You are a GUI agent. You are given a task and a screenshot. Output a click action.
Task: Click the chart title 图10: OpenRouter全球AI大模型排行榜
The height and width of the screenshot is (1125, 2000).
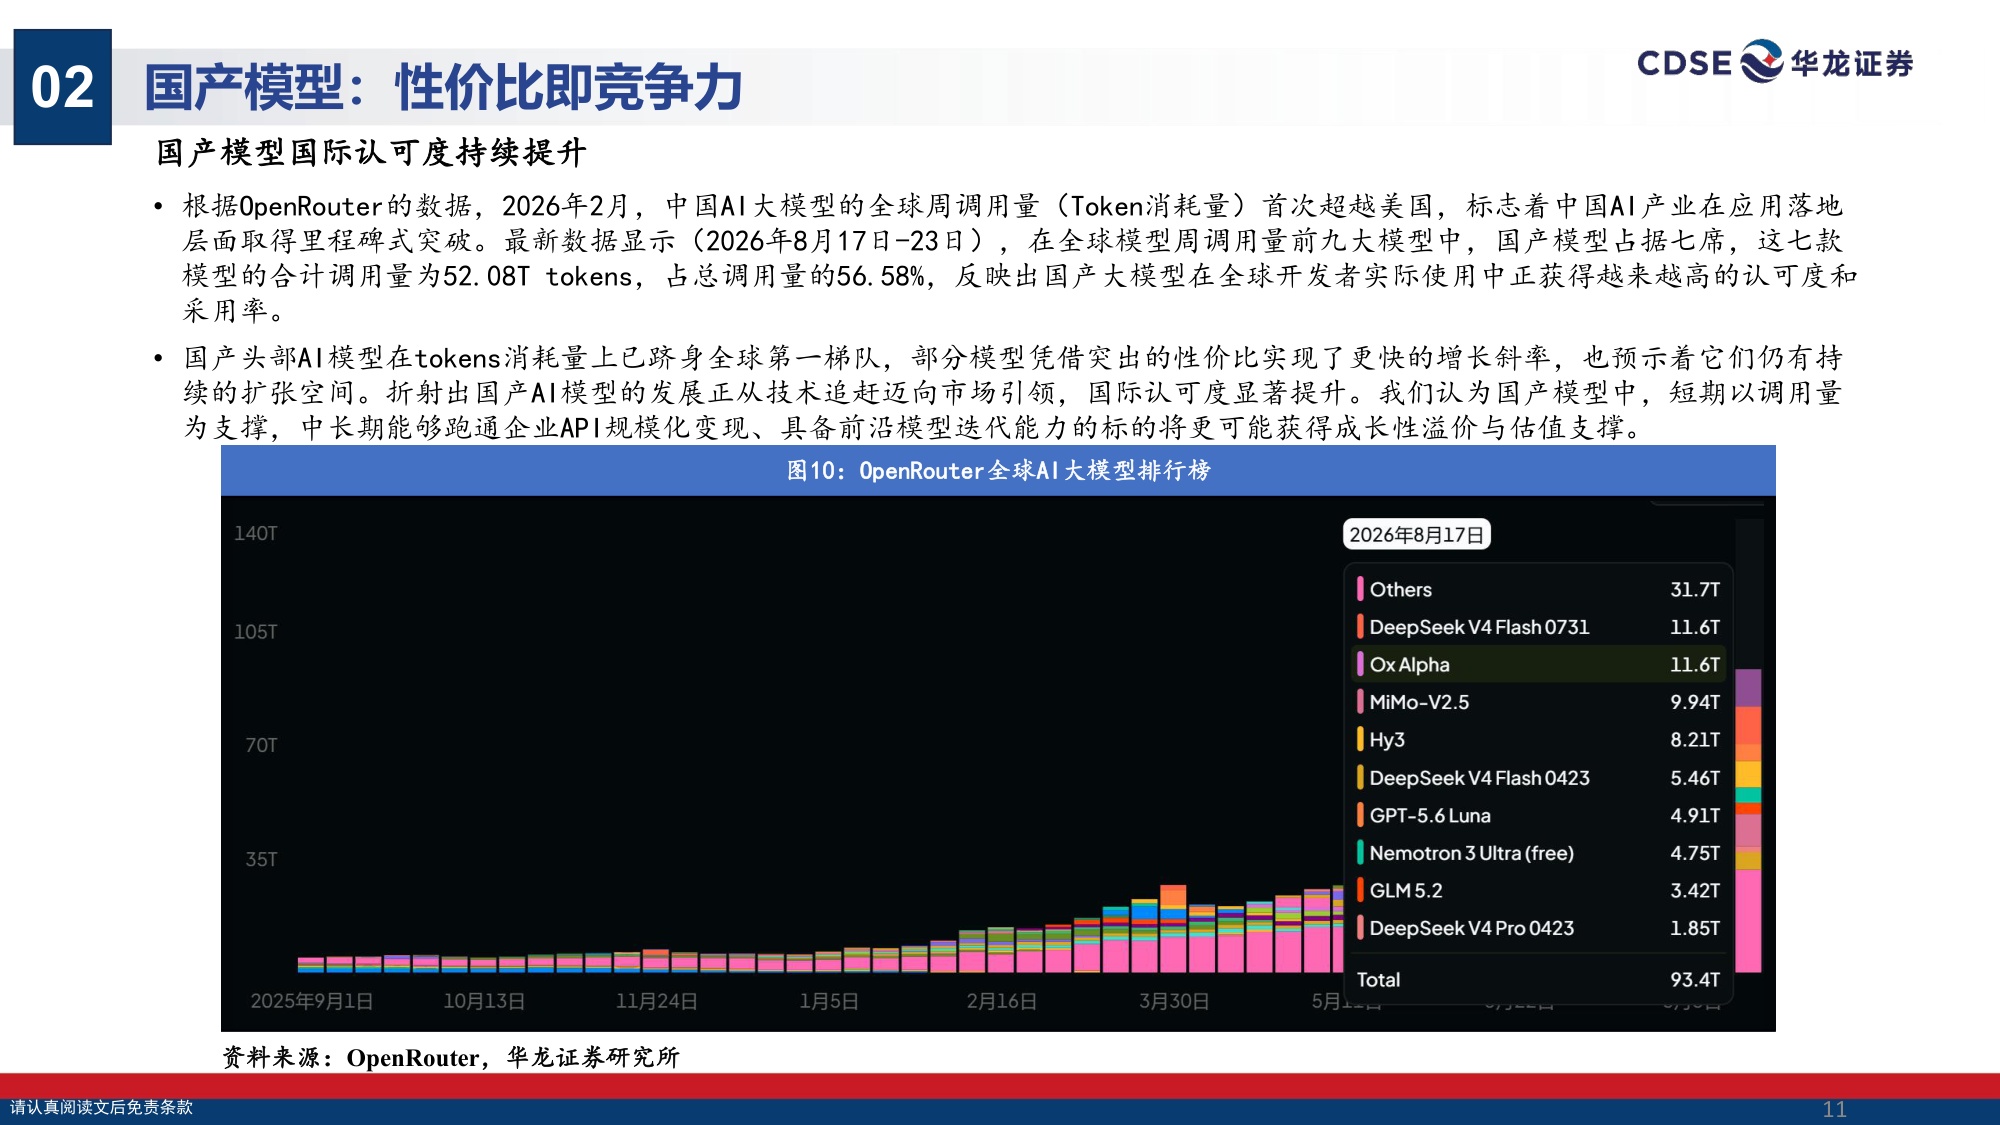(x=998, y=470)
